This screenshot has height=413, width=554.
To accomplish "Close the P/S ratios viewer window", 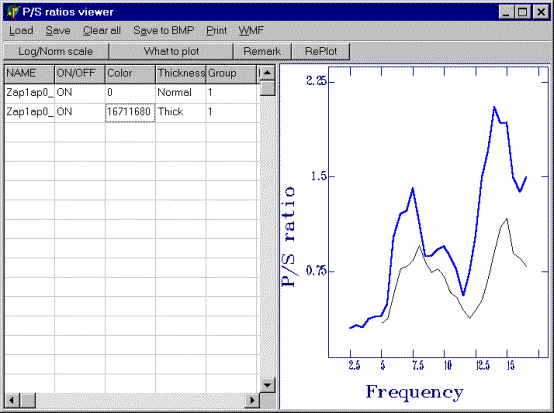I will coord(541,12).
